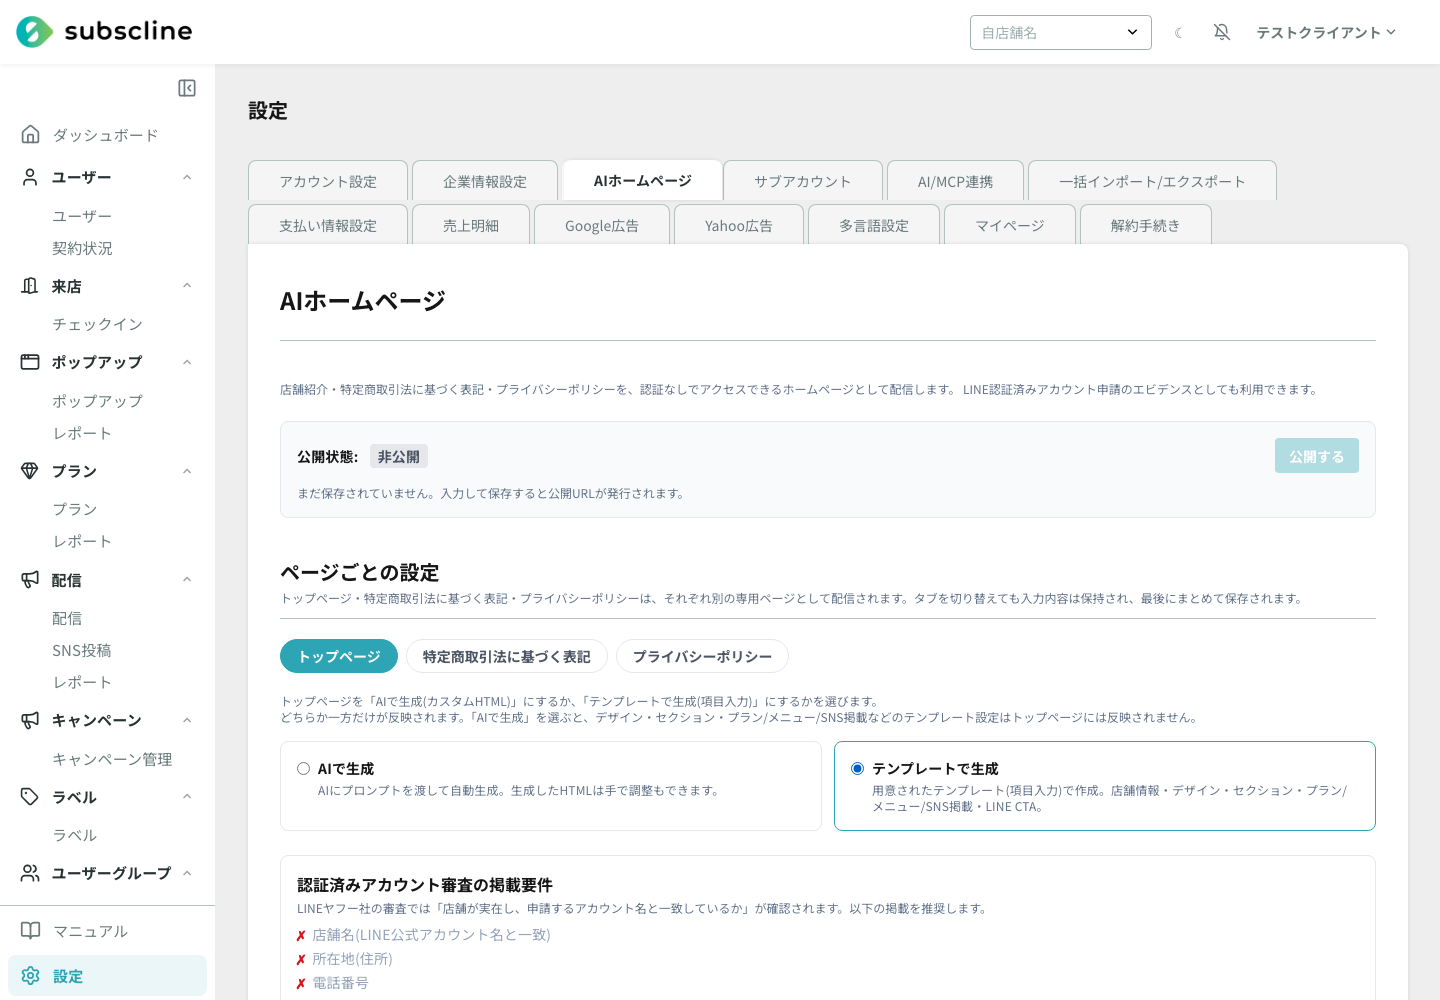The height and width of the screenshot is (1000, 1440).
Task: Open the AI/MCP連携 tab
Action: pyautogui.click(x=956, y=181)
